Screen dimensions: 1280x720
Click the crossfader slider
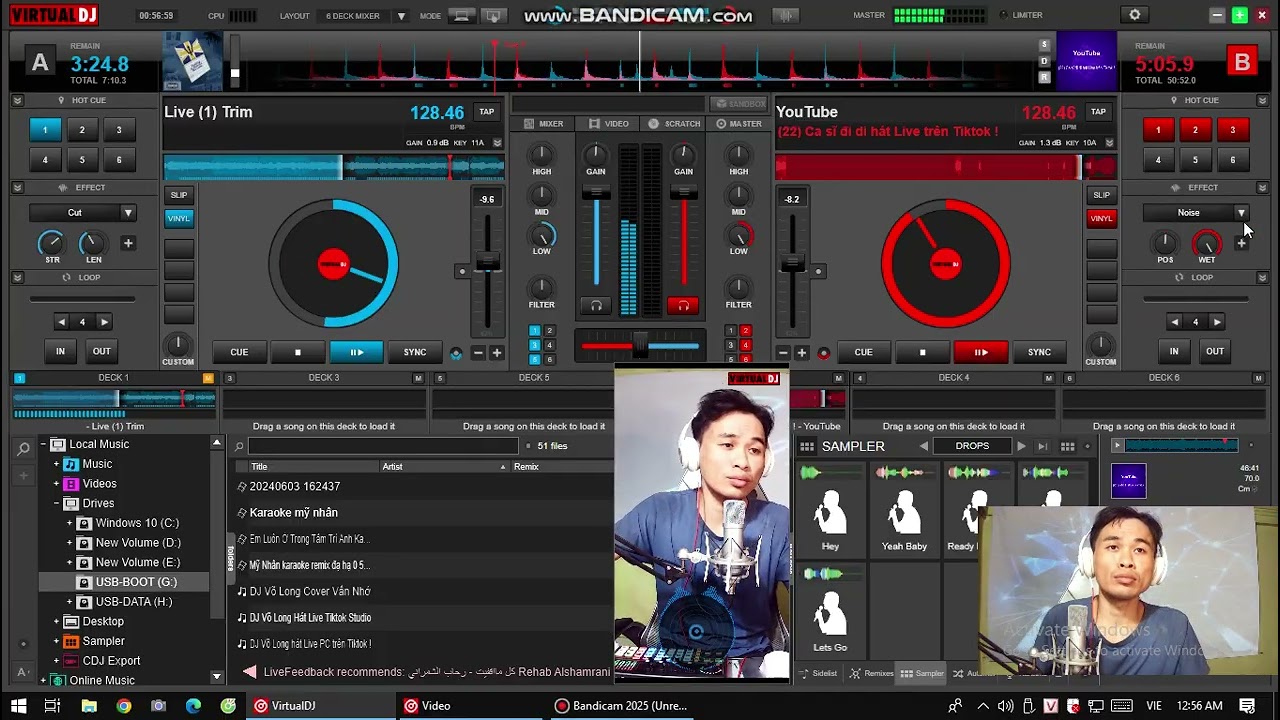pos(640,346)
